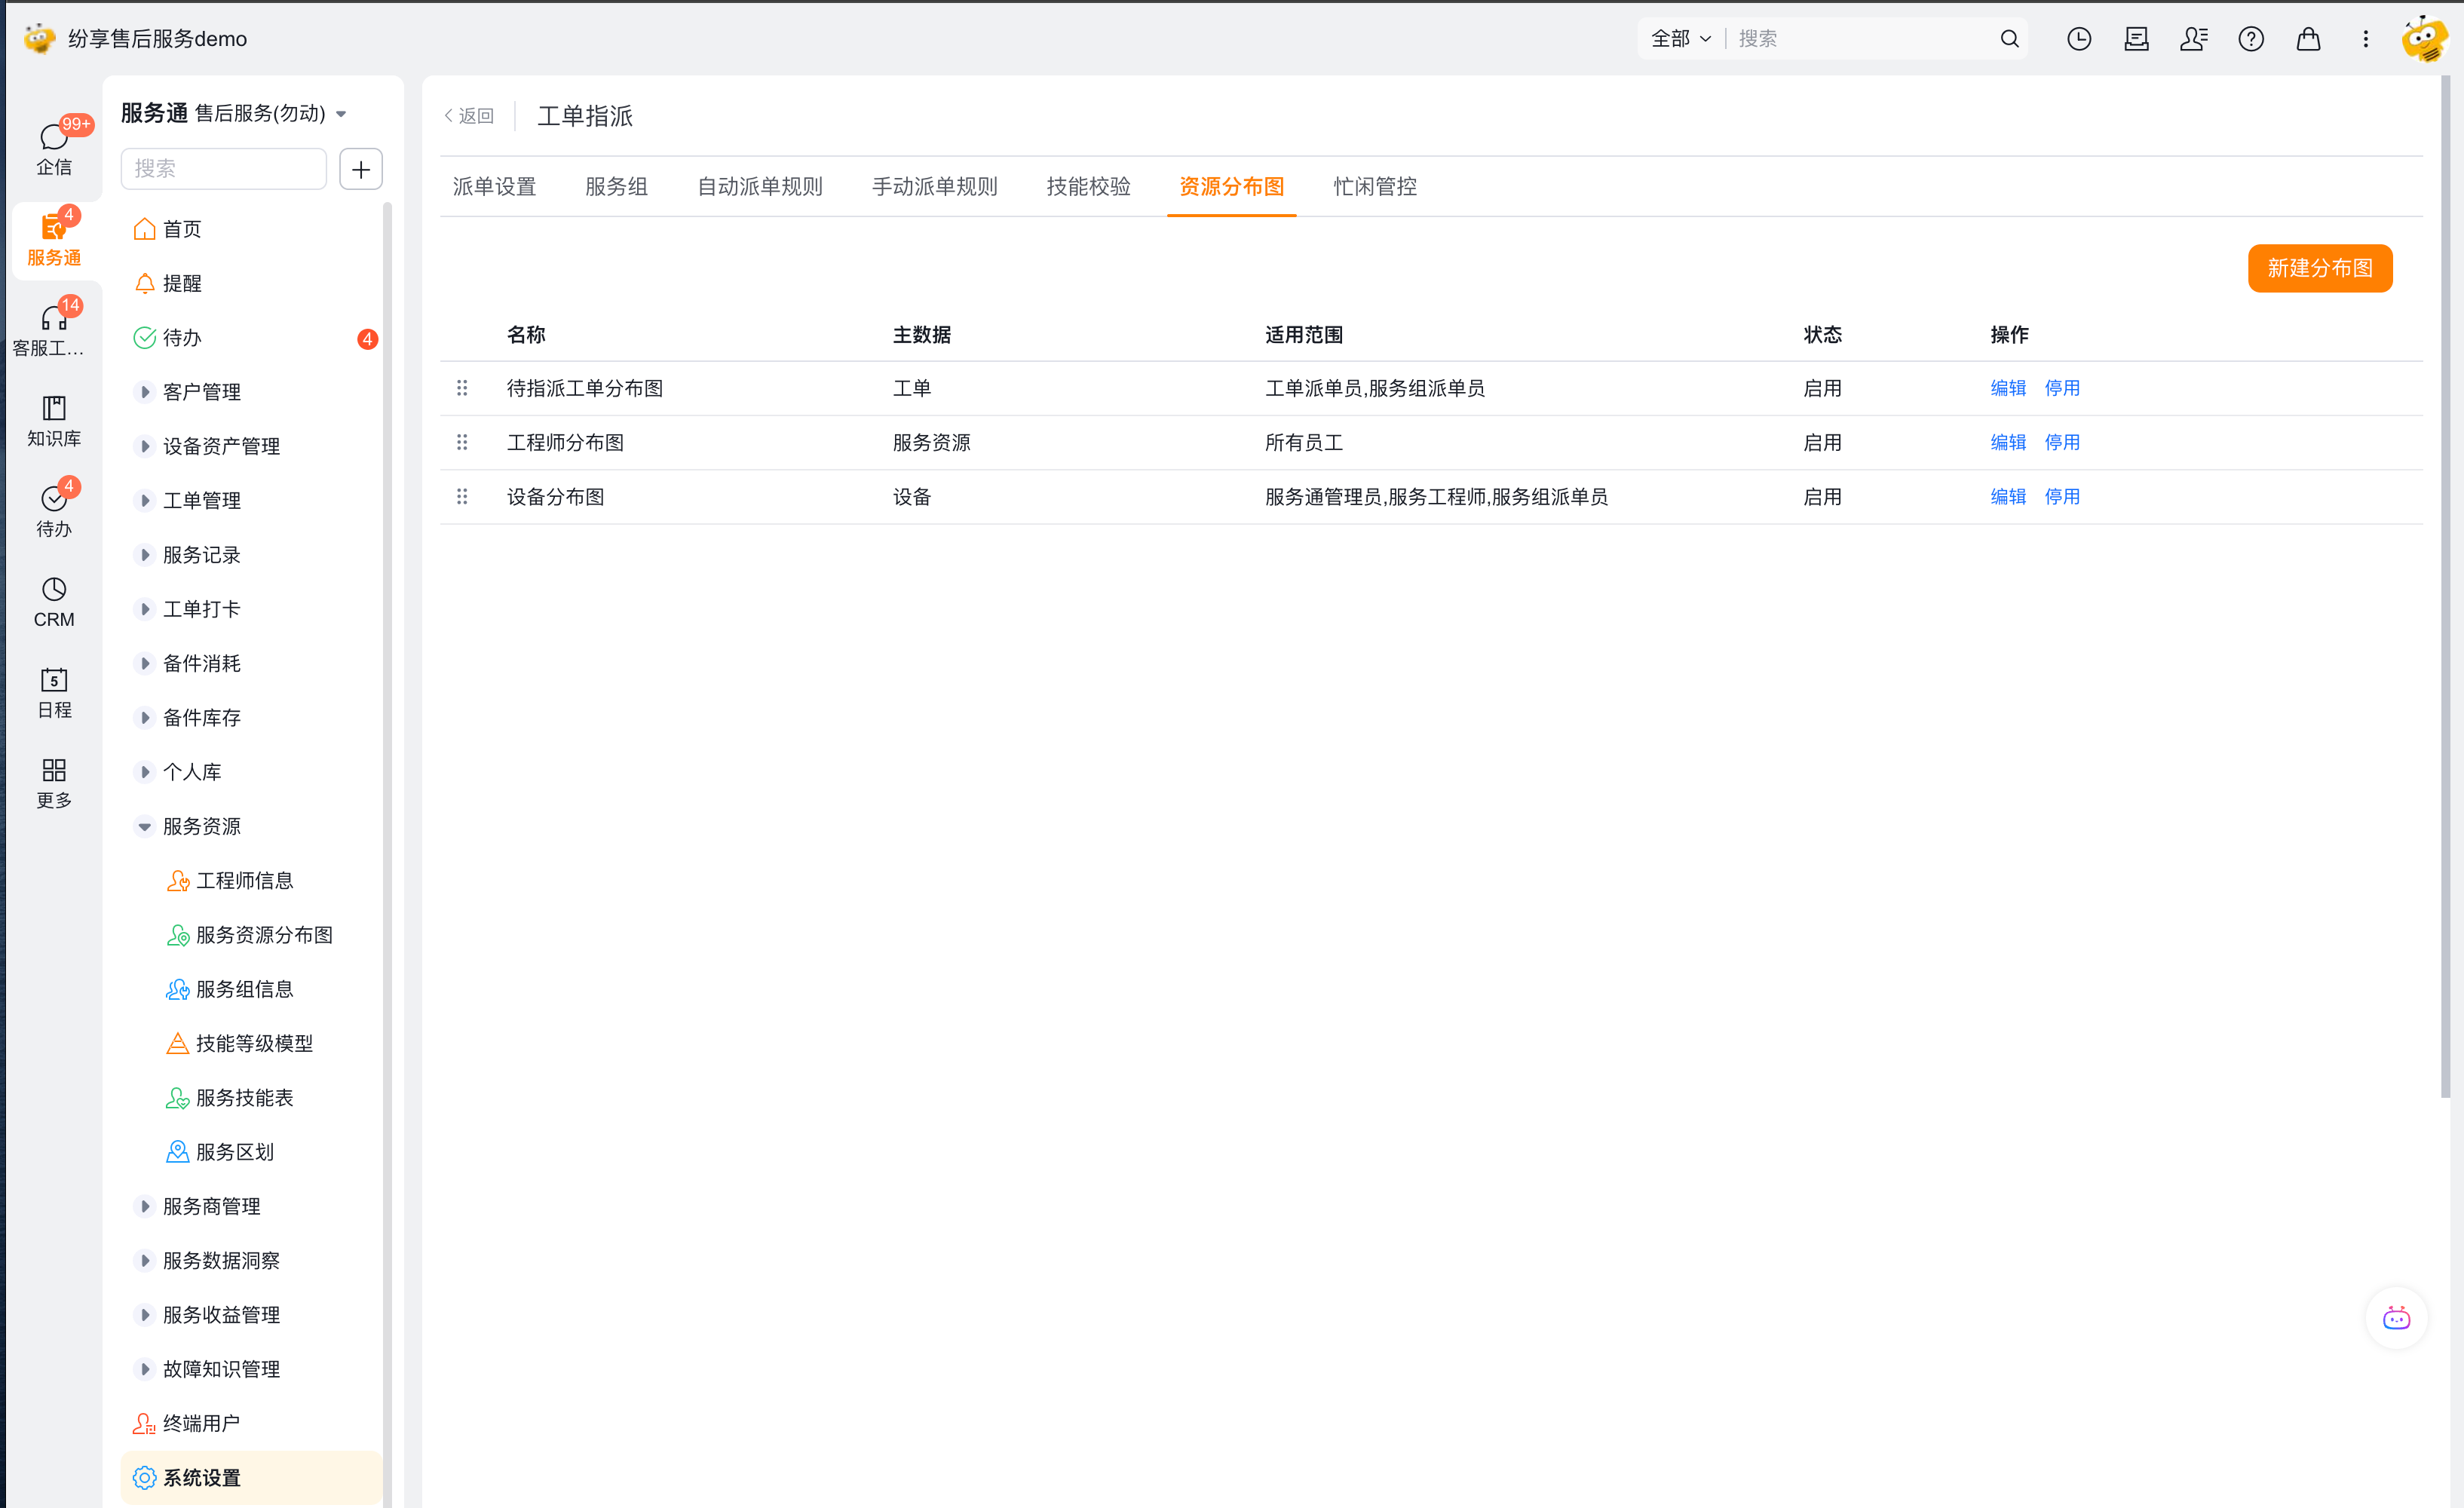2464x1508 pixels.
Task: Edit the 待指派工单分布图 row
Action: coord(2008,388)
